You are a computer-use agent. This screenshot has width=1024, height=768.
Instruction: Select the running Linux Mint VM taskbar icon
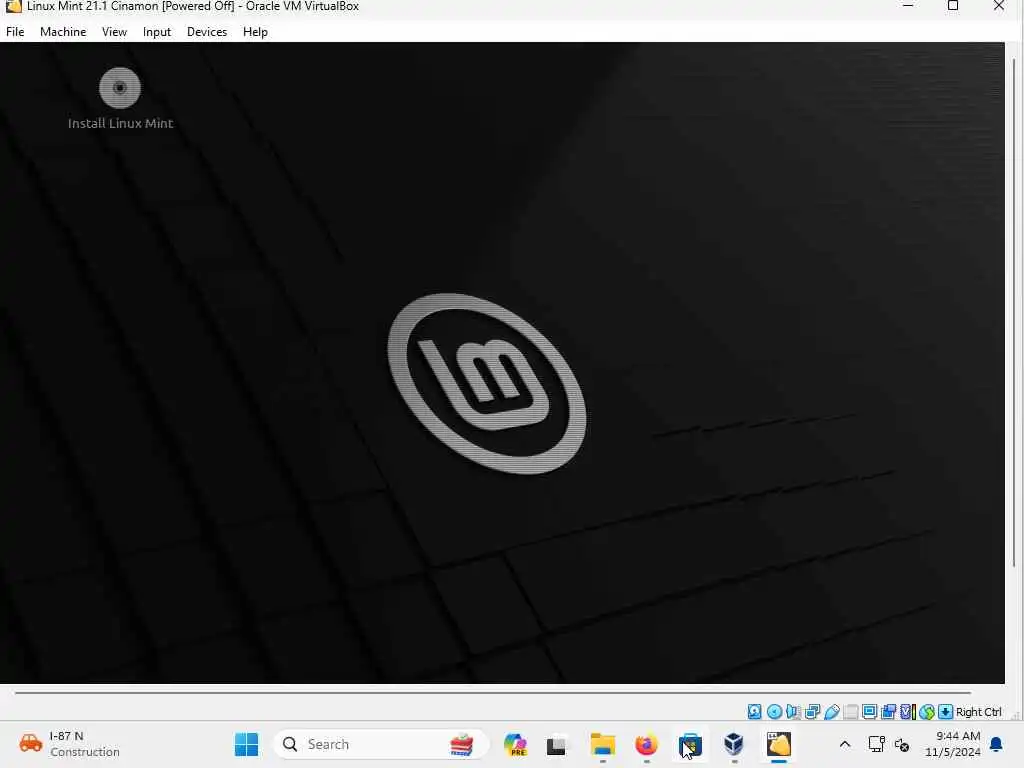(x=778, y=744)
